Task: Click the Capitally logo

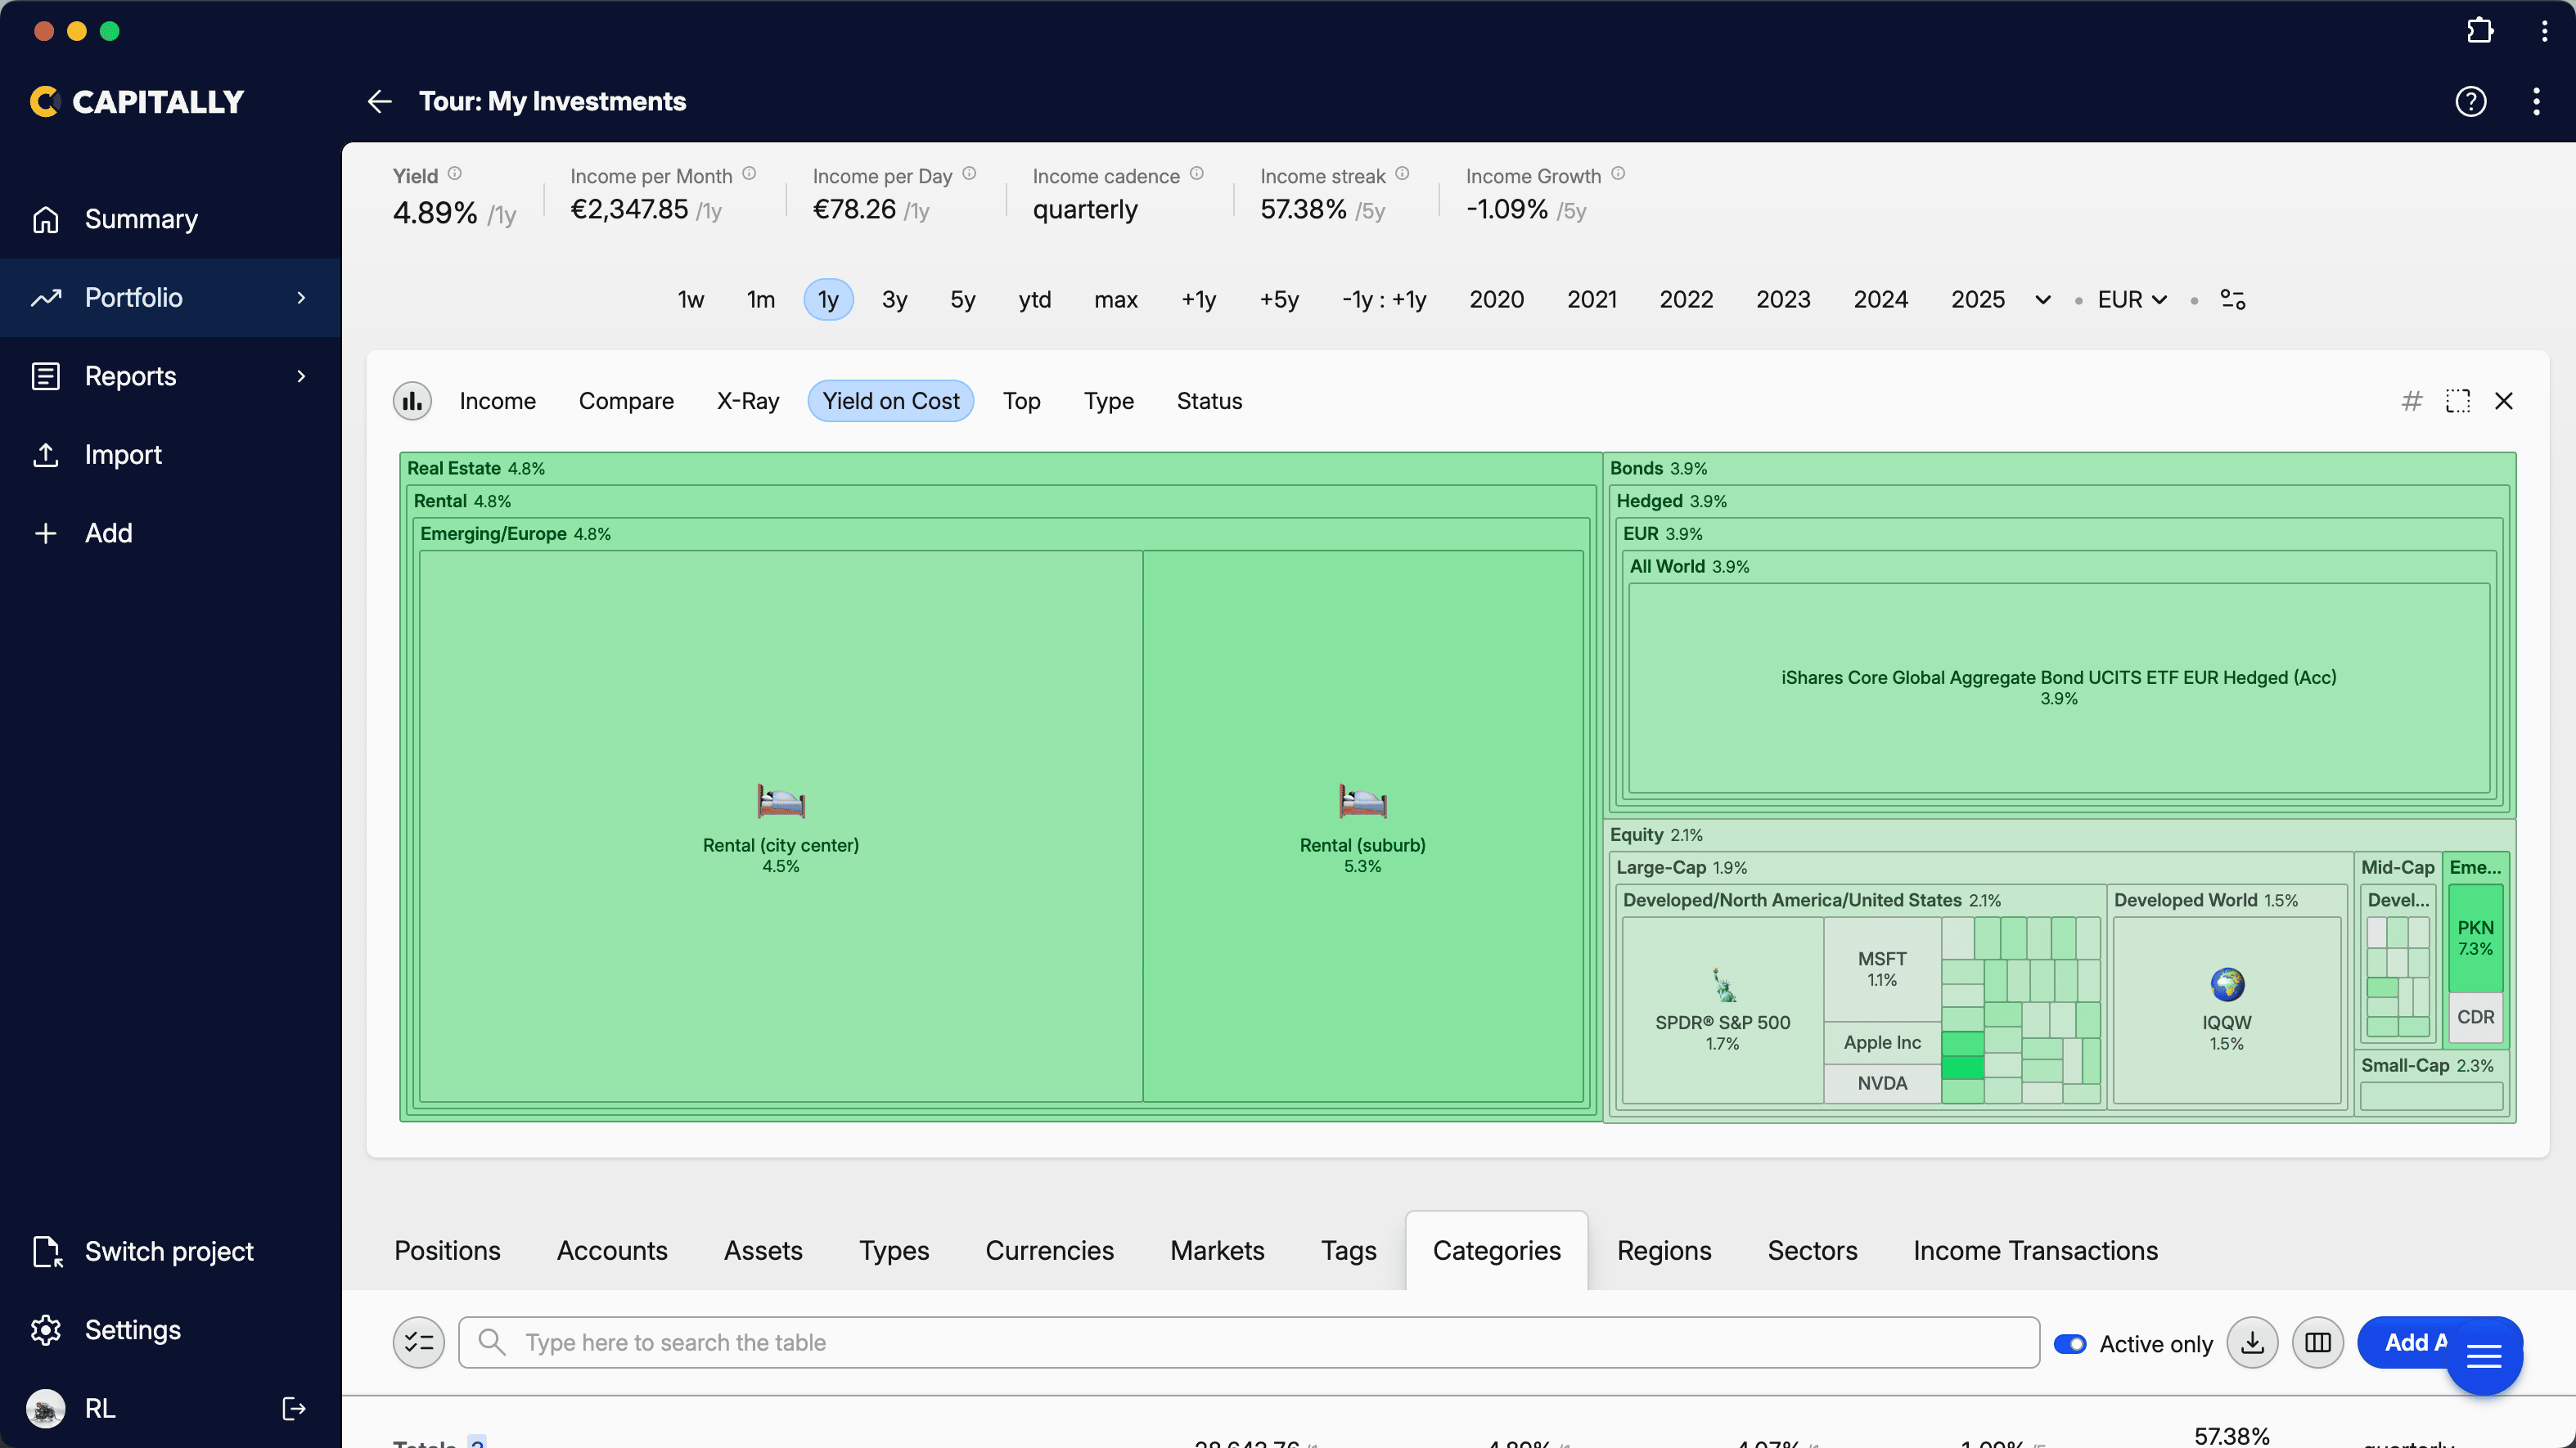Action: [x=137, y=101]
